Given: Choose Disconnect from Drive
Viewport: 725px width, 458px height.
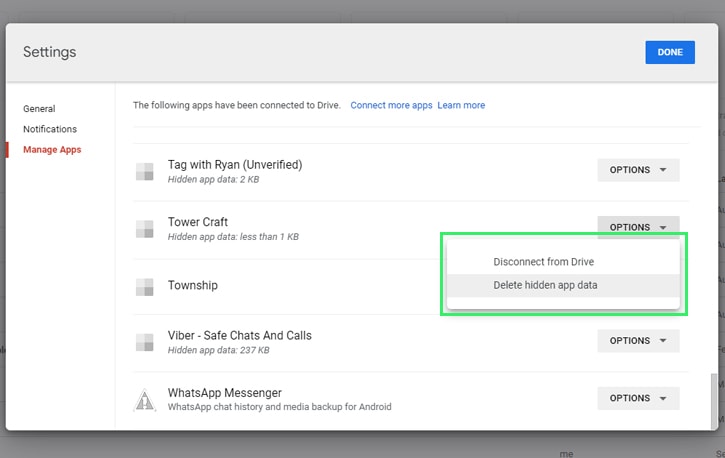Looking at the screenshot, I should 563,262.
